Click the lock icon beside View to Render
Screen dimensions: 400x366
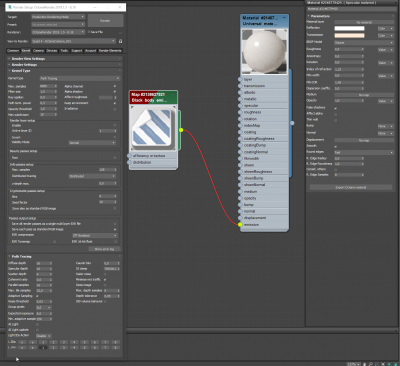coord(120,41)
